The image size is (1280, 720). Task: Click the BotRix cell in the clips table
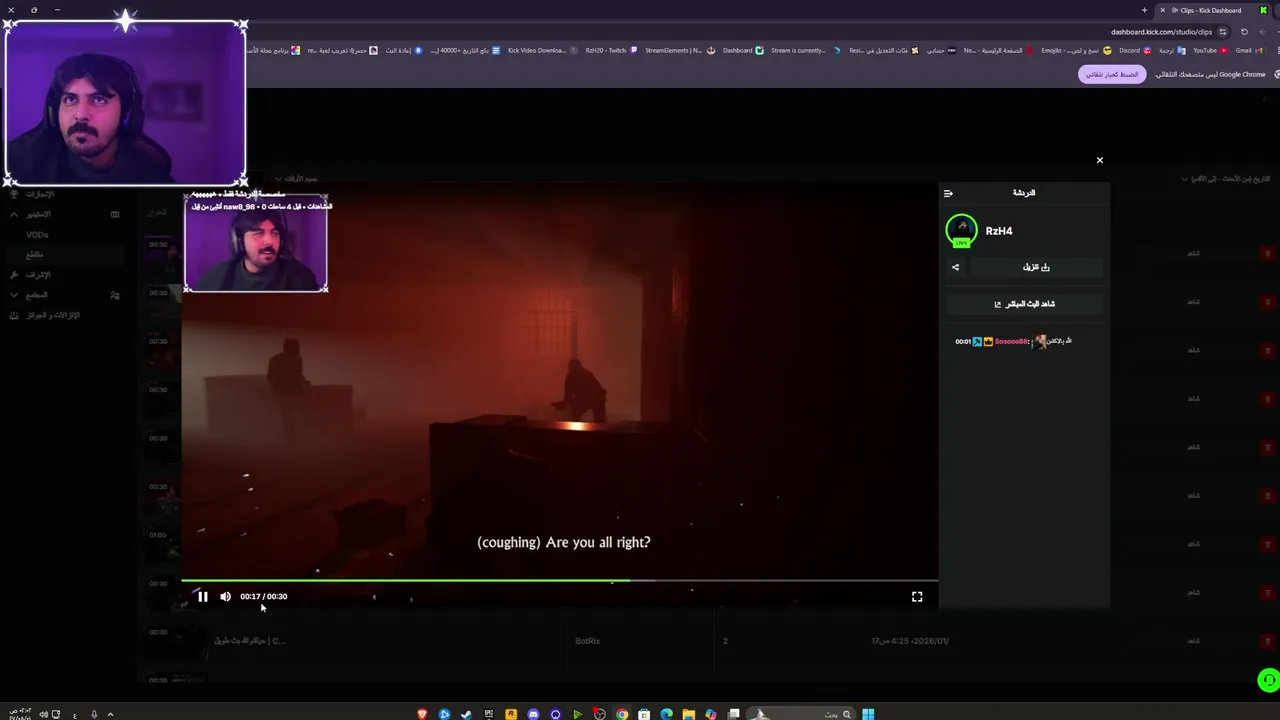click(x=587, y=641)
